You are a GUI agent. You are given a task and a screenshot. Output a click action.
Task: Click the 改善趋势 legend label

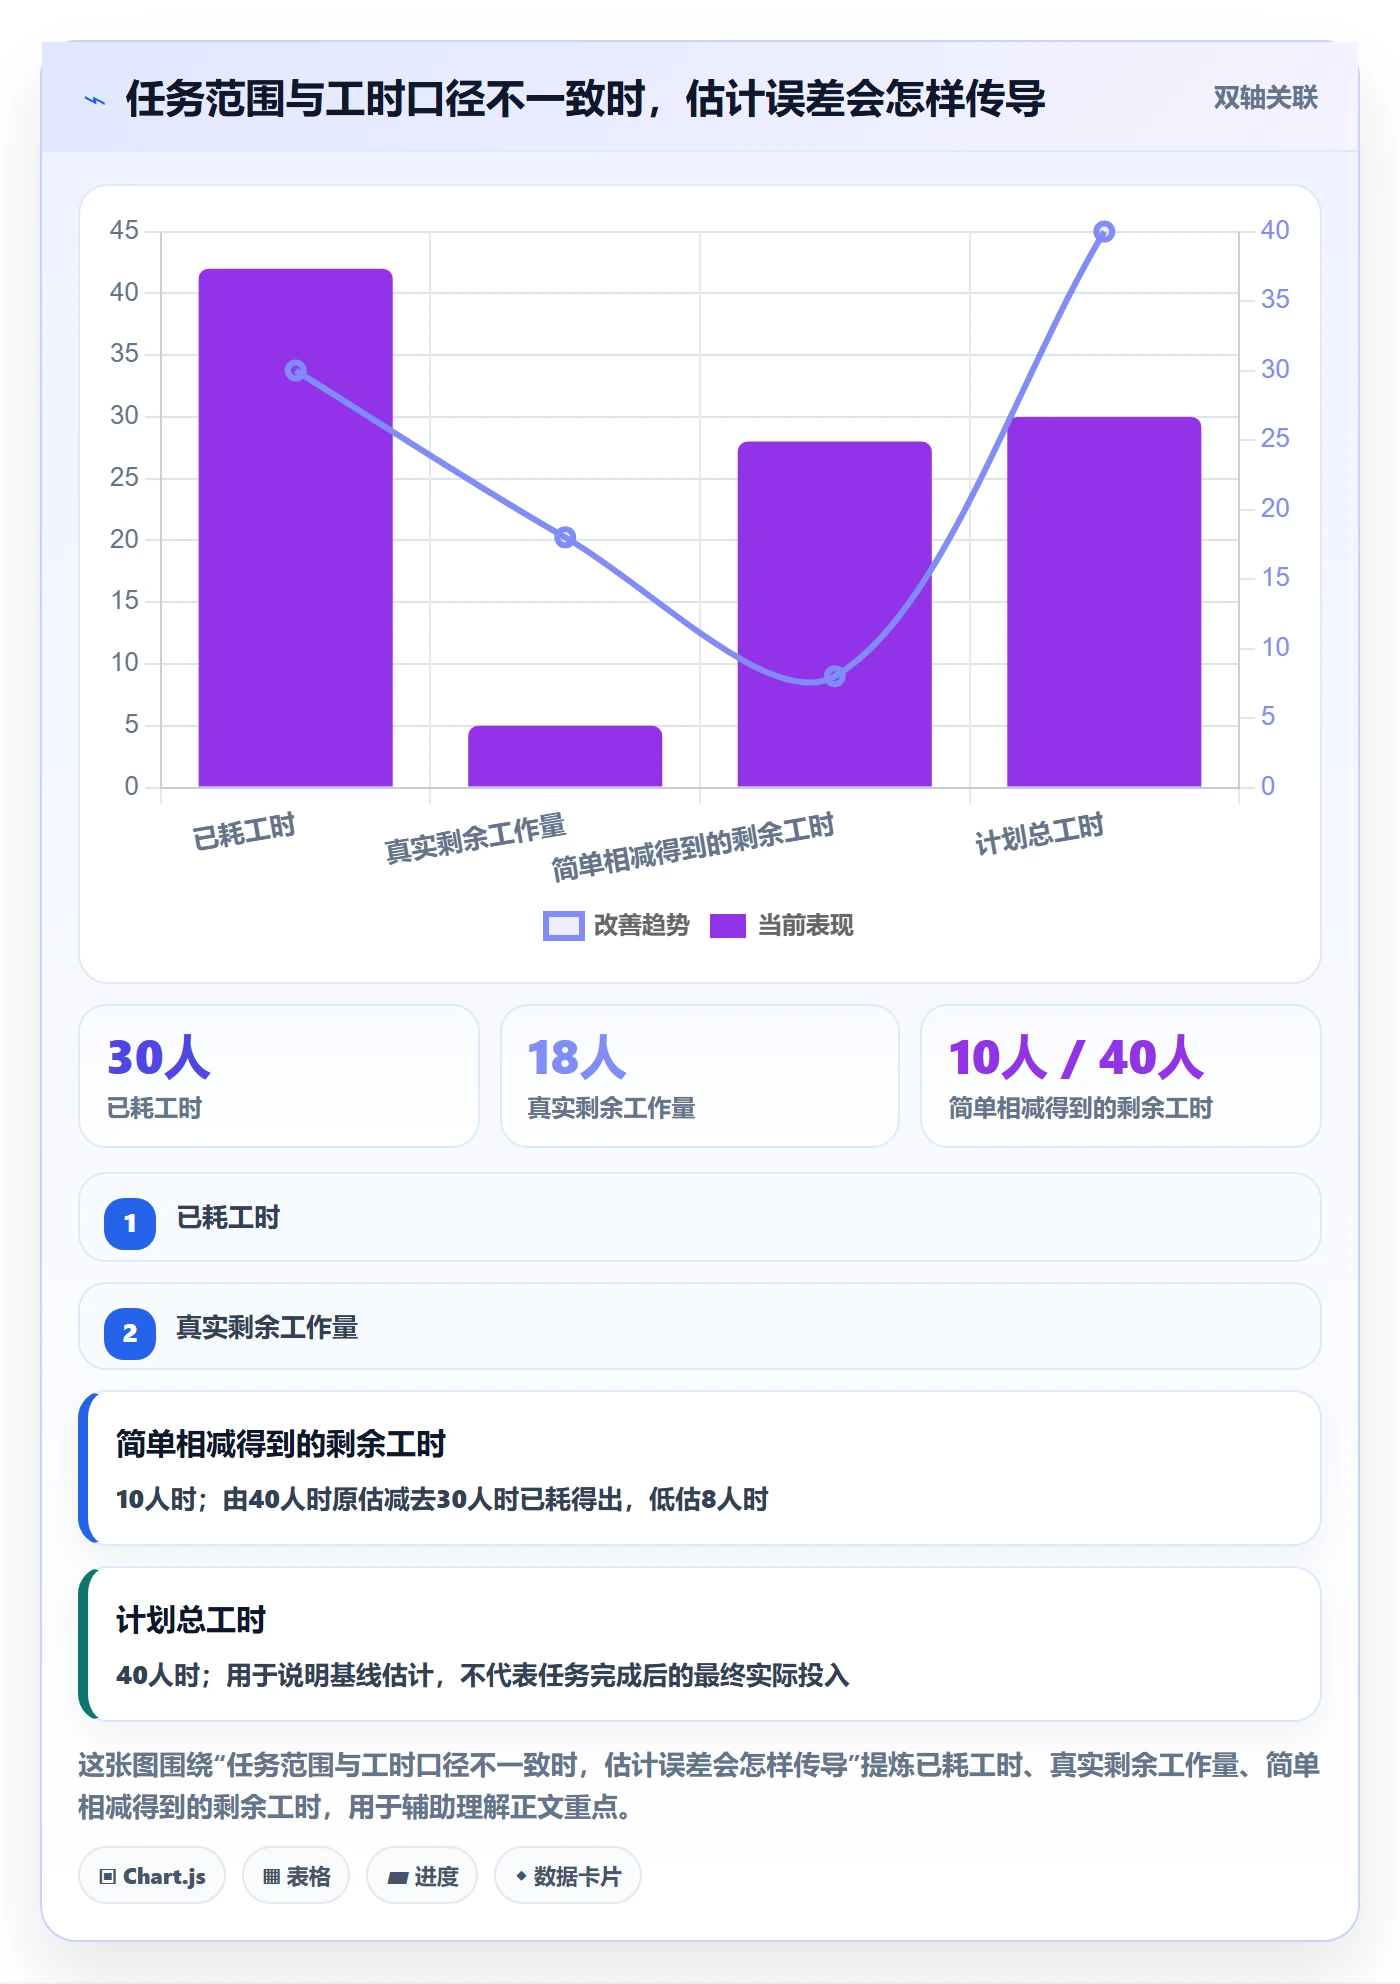642,926
